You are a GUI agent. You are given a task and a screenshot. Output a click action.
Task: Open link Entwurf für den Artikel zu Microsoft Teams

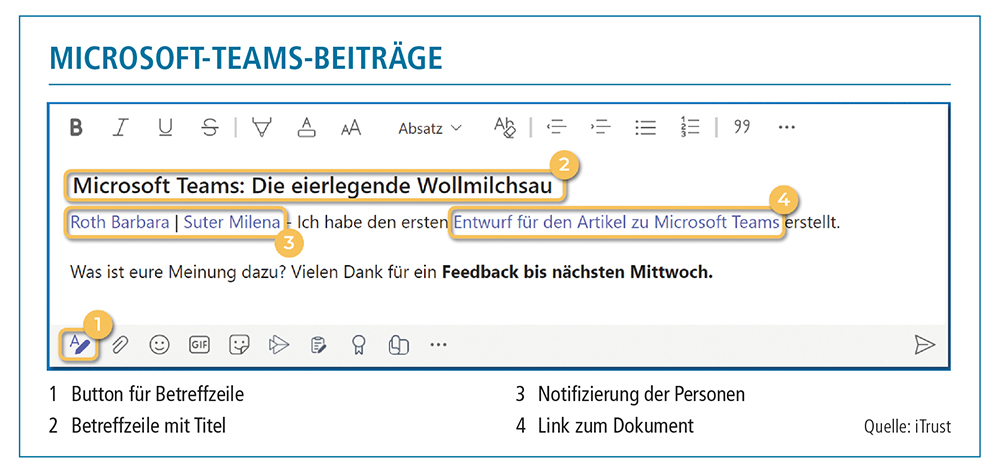click(616, 223)
